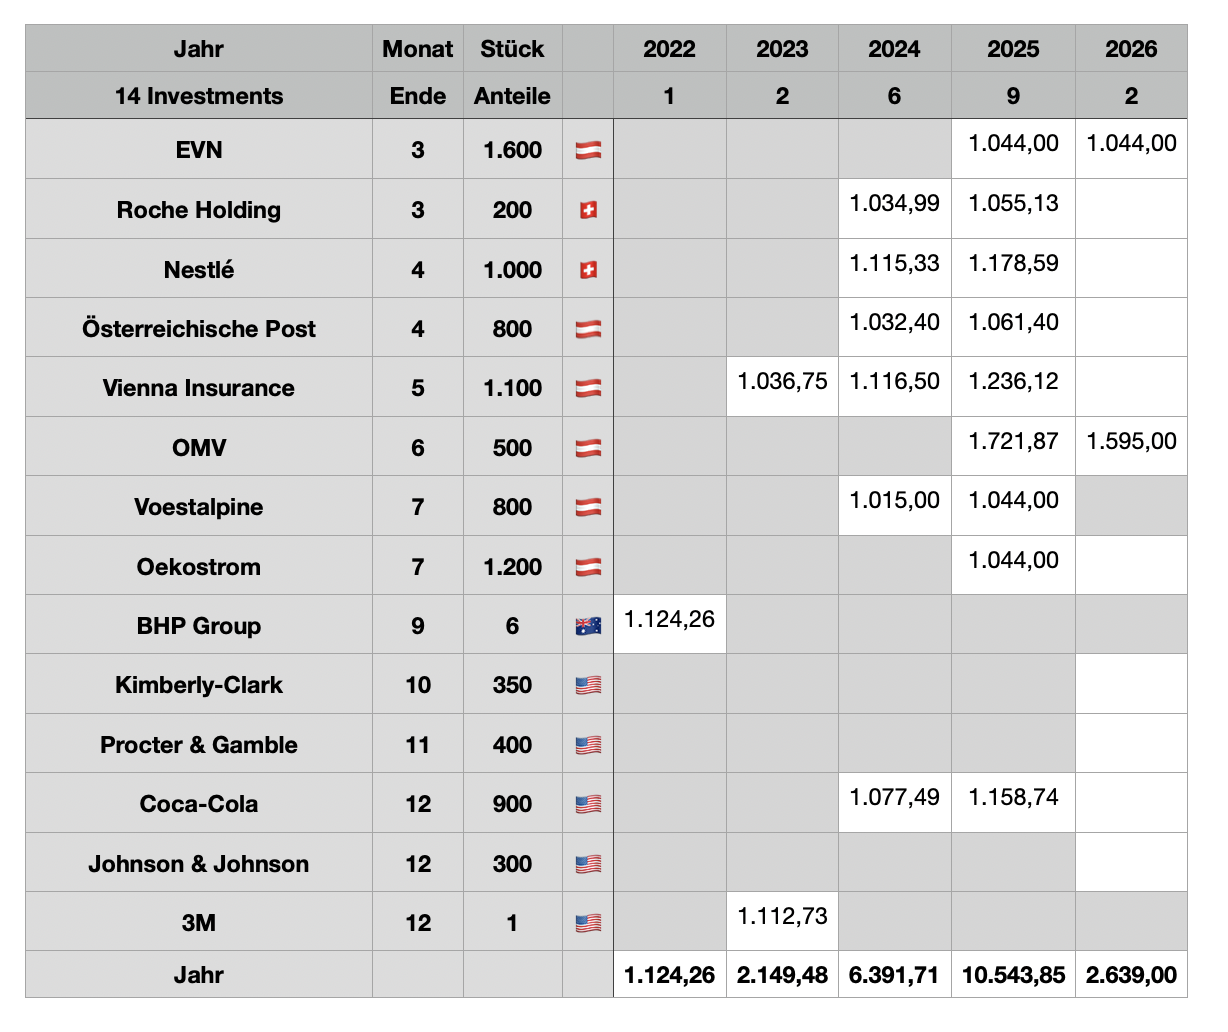The width and height of the screenshot is (1228, 1032).
Task: Click the 3M value cell 1.112,73
Action: click(782, 917)
